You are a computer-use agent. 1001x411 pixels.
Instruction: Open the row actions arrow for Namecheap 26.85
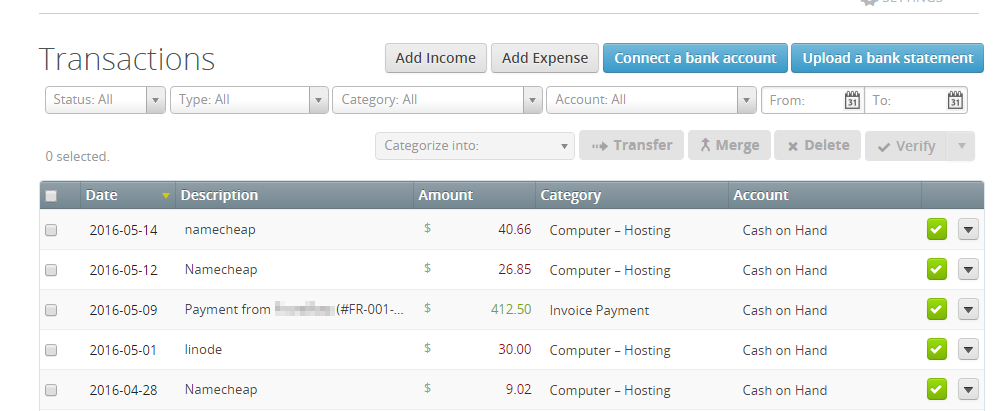tap(968, 270)
